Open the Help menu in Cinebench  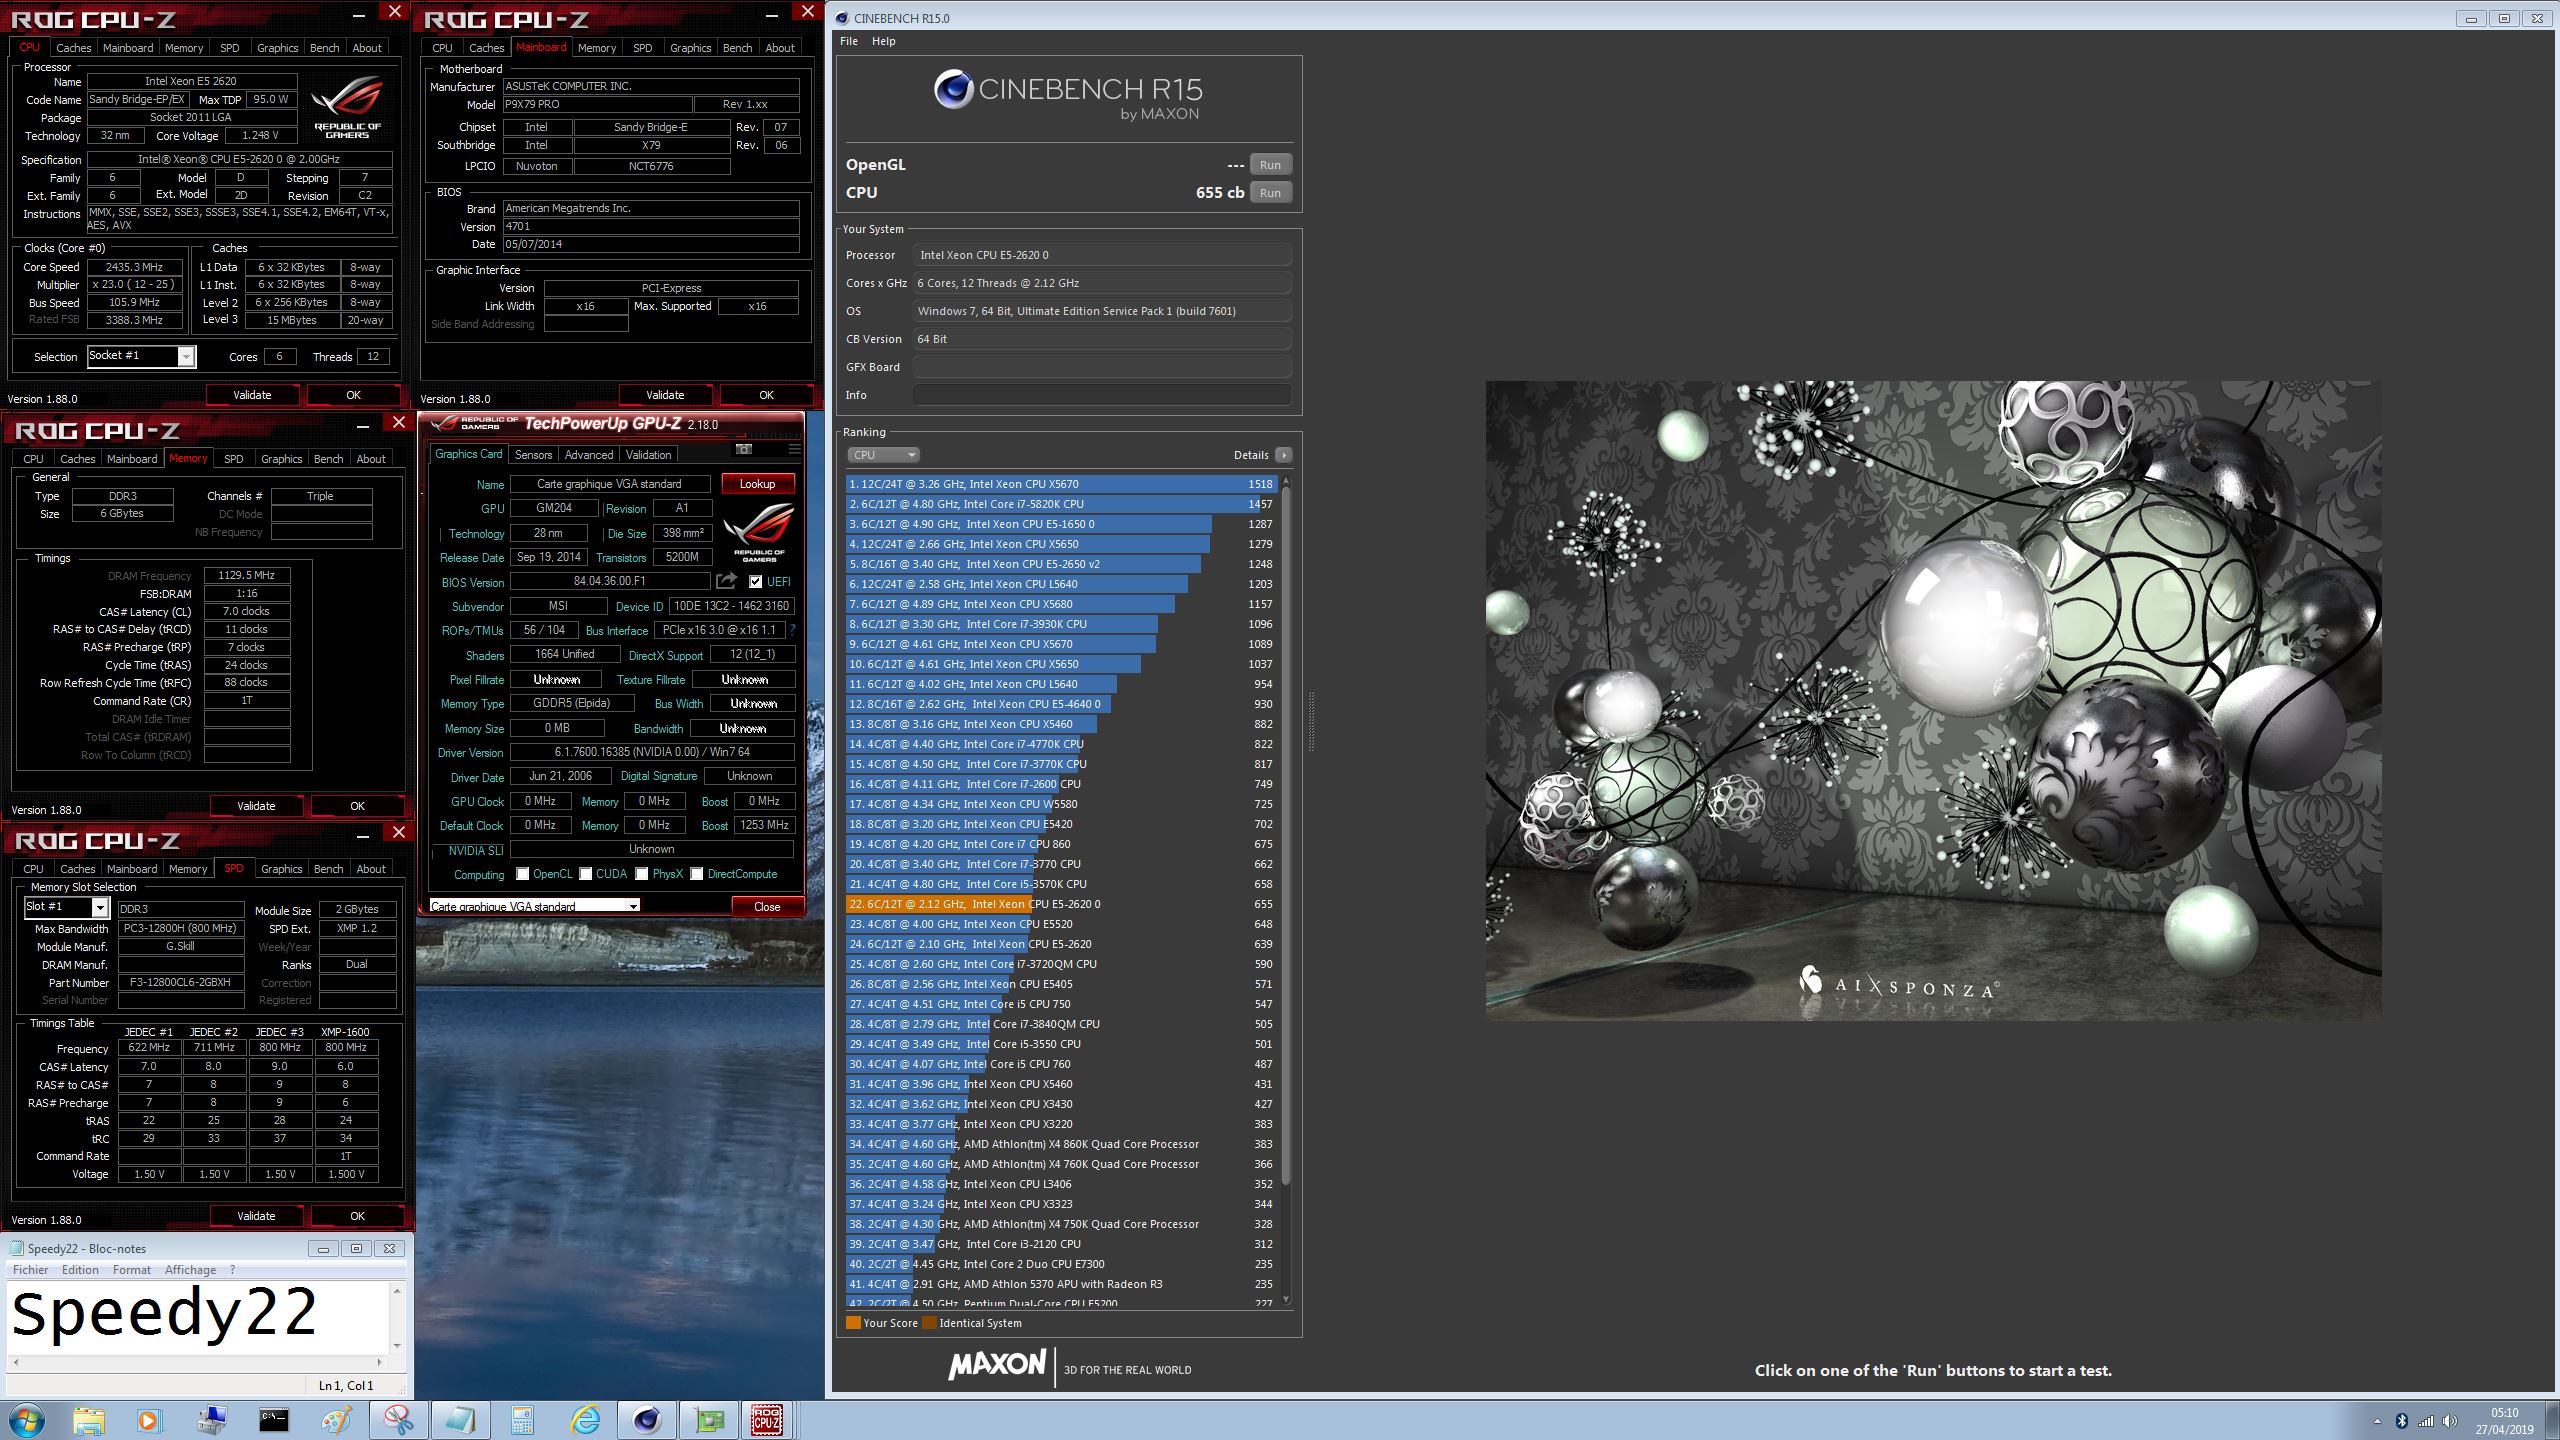[884, 41]
